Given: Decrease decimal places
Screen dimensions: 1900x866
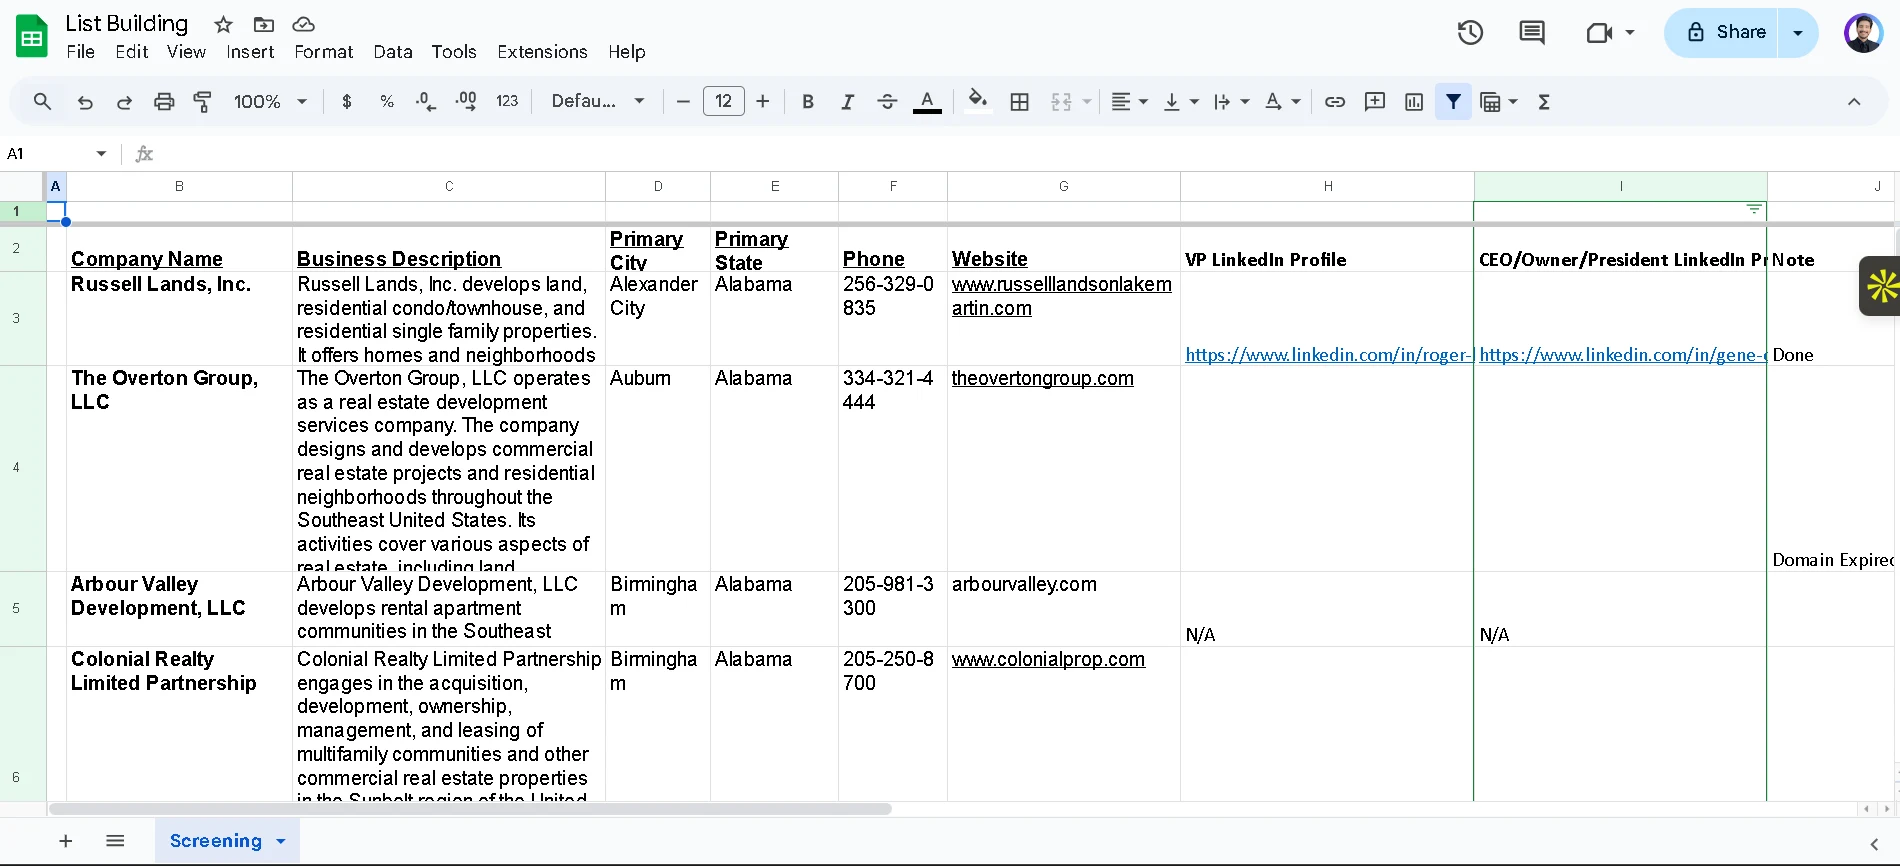Looking at the screenshot, I should tap(426, 101).
